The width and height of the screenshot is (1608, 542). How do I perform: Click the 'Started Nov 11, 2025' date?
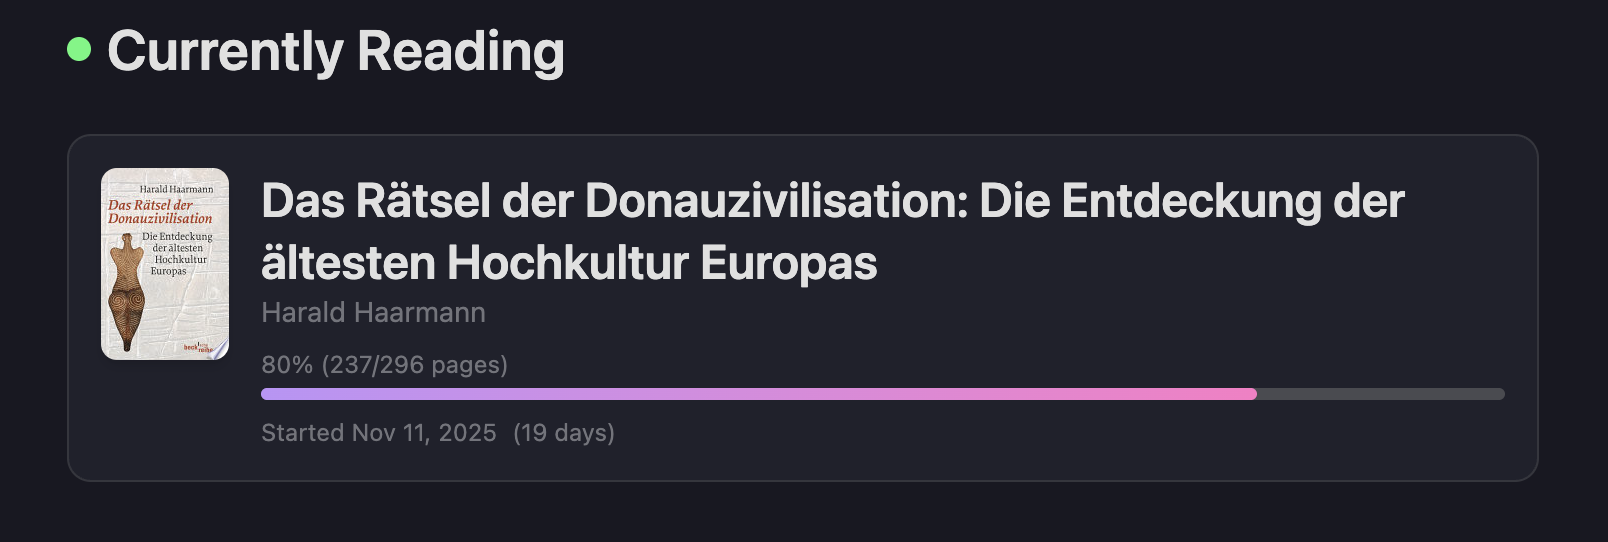[x=378, y=433]
